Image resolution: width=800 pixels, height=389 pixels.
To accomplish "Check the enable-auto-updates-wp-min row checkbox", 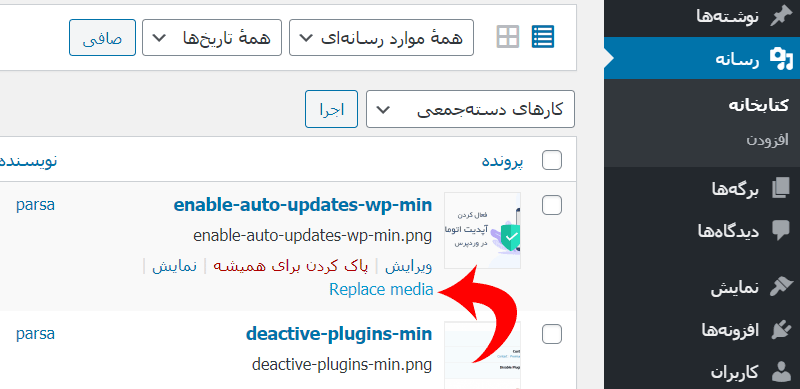I will point(552,205).
